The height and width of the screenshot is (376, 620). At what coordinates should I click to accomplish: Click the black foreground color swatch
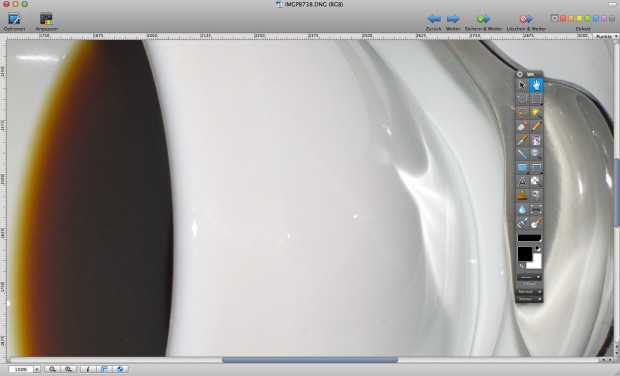(x=525, y=253)
